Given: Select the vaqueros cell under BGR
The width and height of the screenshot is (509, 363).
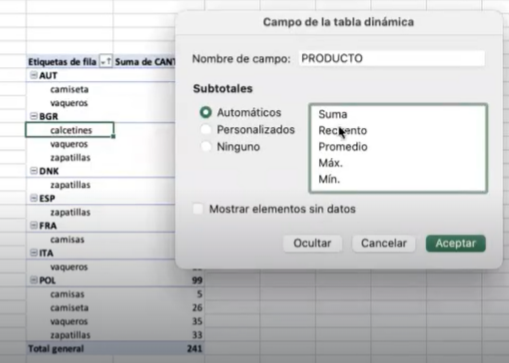Looking at the screenshot, I should [x=70, y=144].
